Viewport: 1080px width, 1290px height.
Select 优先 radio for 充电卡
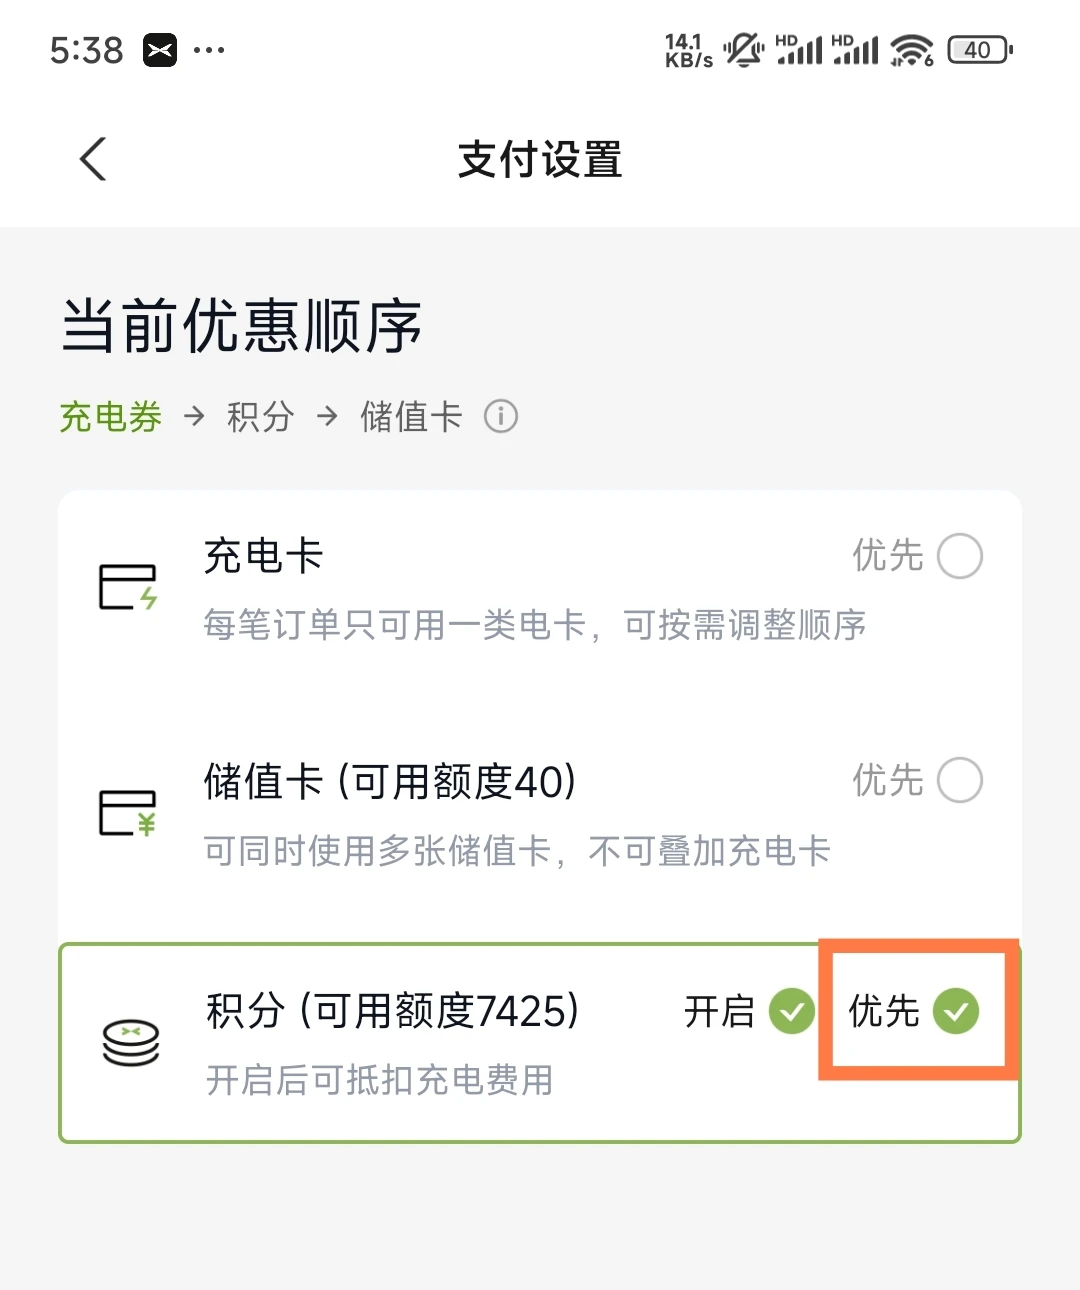(x=960, y=556)
